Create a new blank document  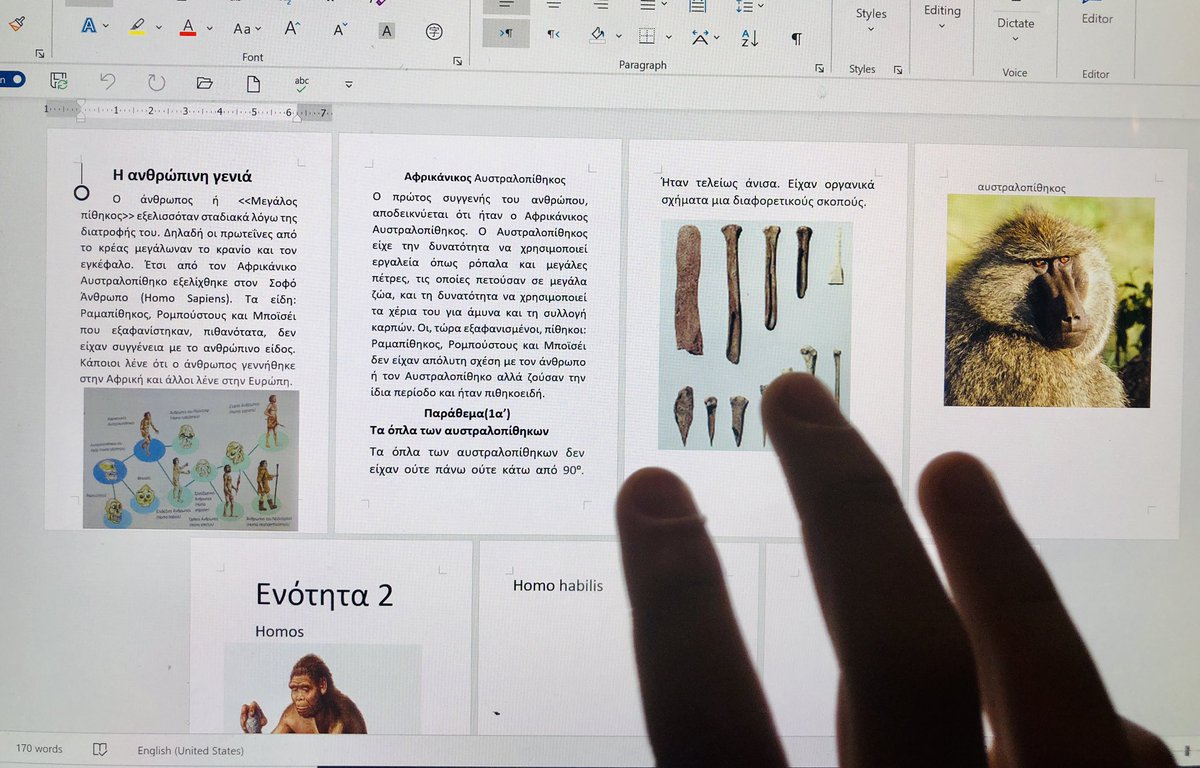[254, 83]
